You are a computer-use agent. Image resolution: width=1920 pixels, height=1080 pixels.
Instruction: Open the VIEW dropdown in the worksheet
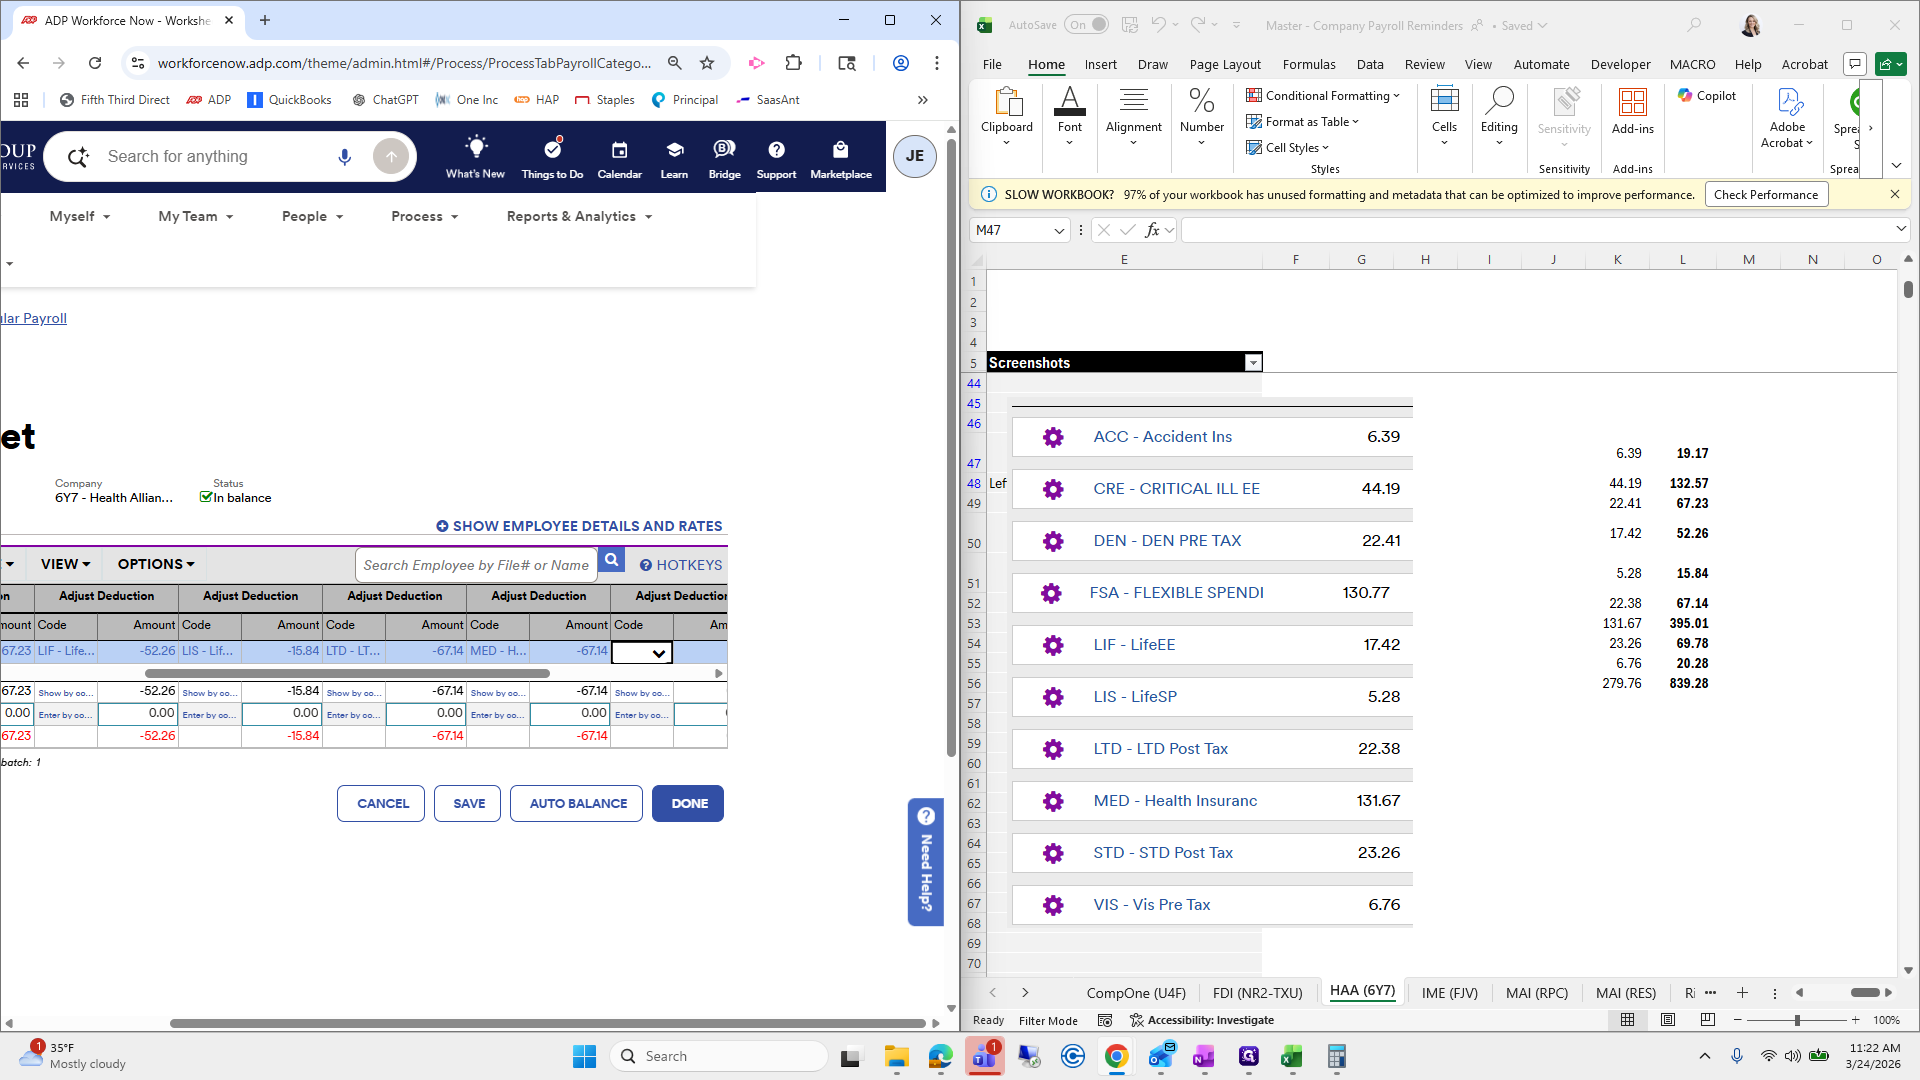(x=63, y=564)
